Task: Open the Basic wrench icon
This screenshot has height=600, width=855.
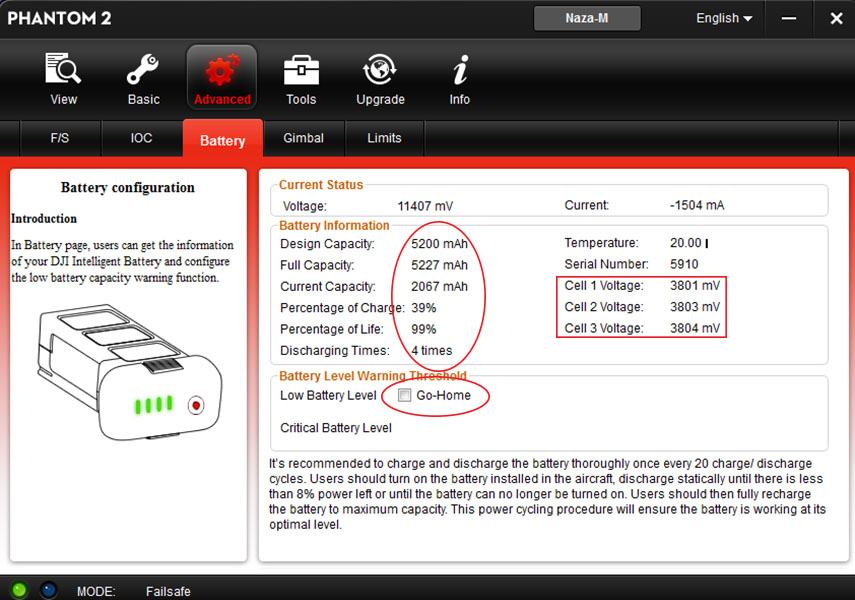Action: click(143, 69)
